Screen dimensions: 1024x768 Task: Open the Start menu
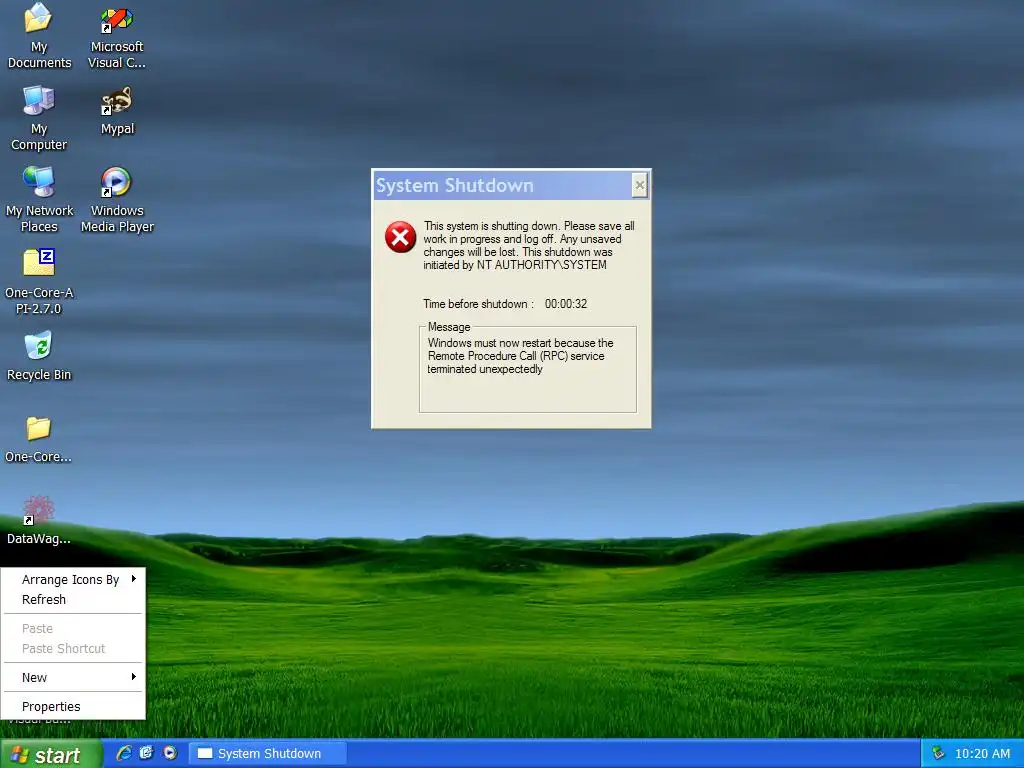pyautogui.click(x=51, y=754)
